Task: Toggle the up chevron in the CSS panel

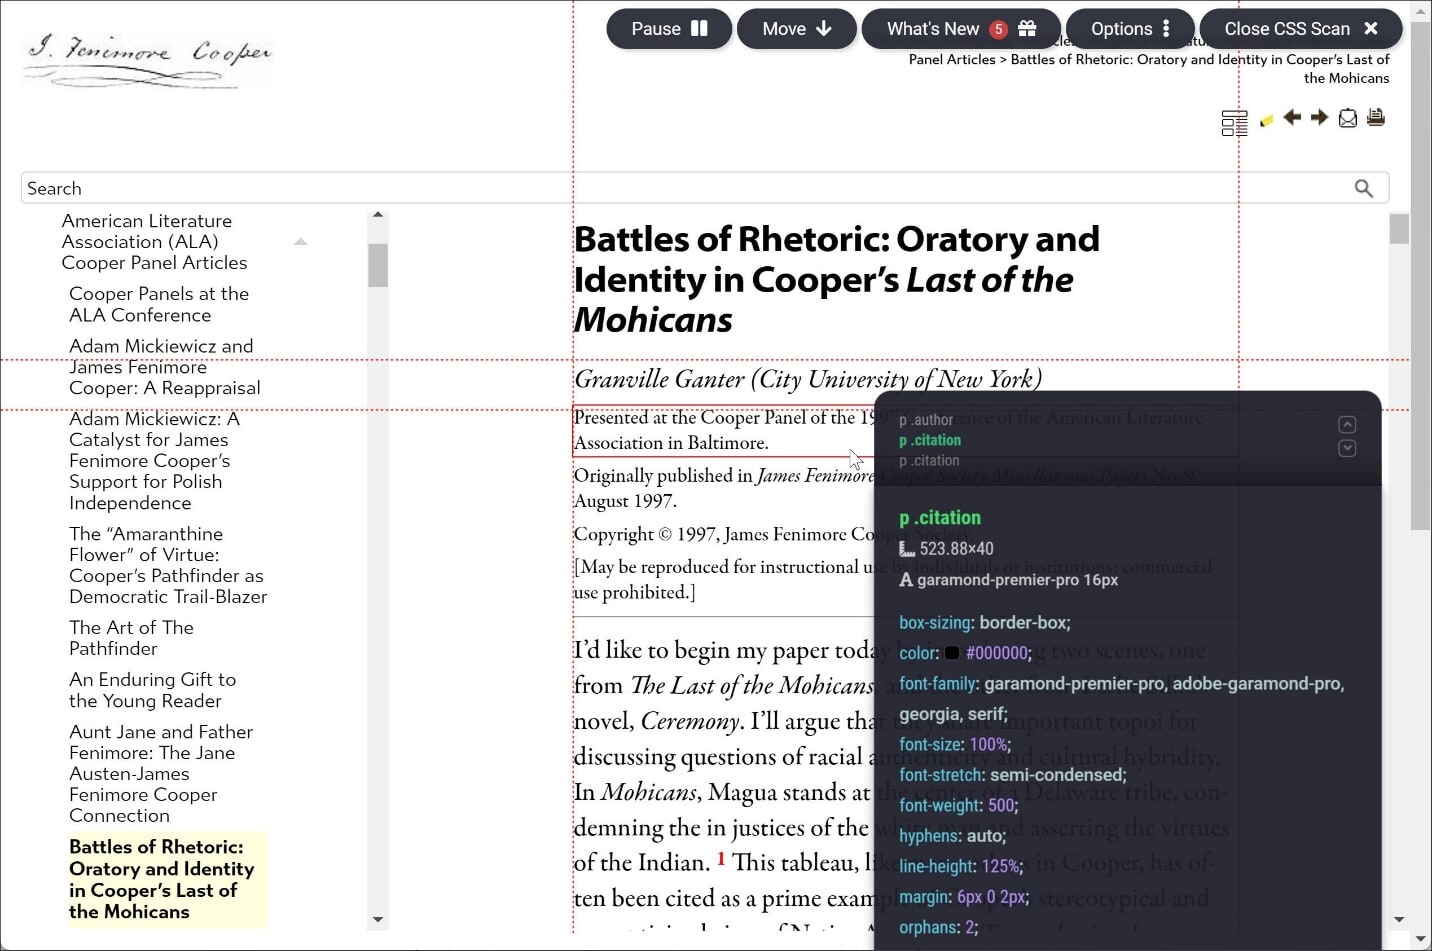Action: point(1347,424)
